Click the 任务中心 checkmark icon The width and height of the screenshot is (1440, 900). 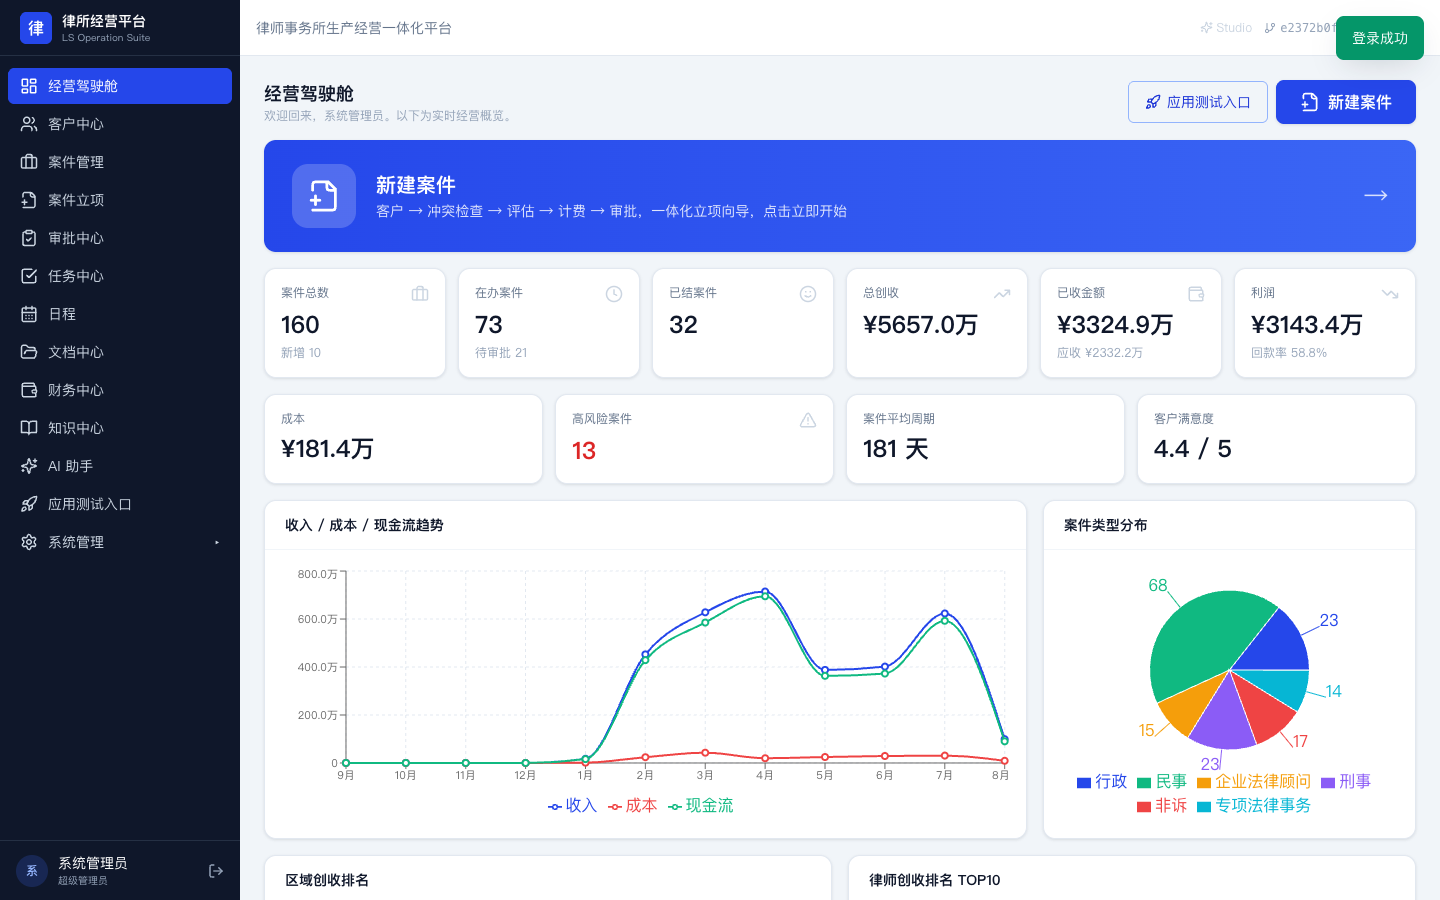click(x=29, y=276)
